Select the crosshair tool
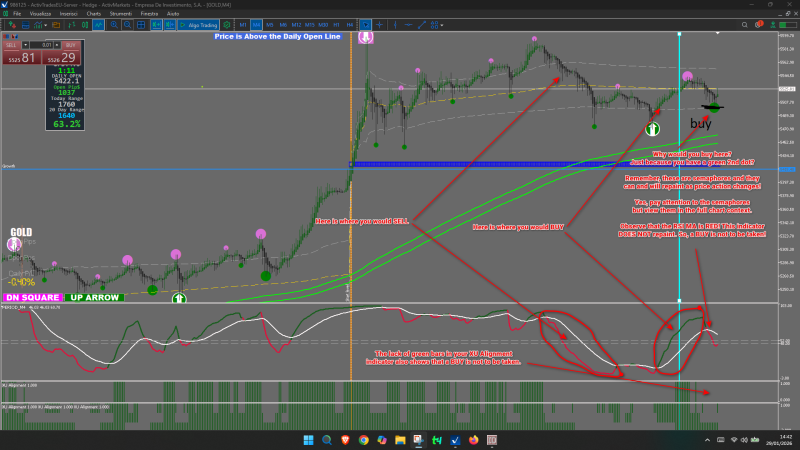The height and width of the screenshot is (450, 800). coord(379,25)
